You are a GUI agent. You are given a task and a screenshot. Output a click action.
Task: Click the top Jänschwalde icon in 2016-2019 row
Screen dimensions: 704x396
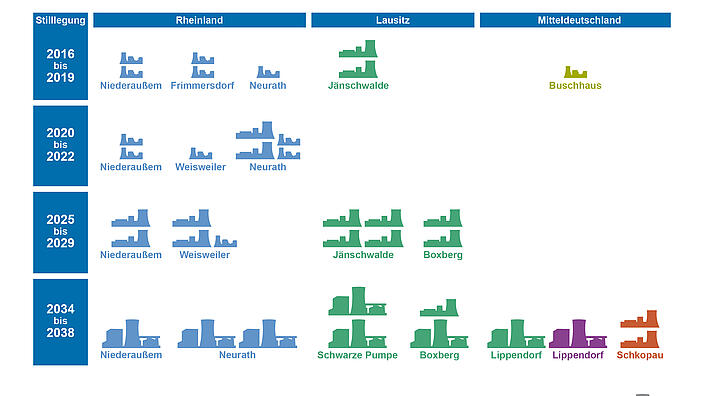tap(358, 48)
